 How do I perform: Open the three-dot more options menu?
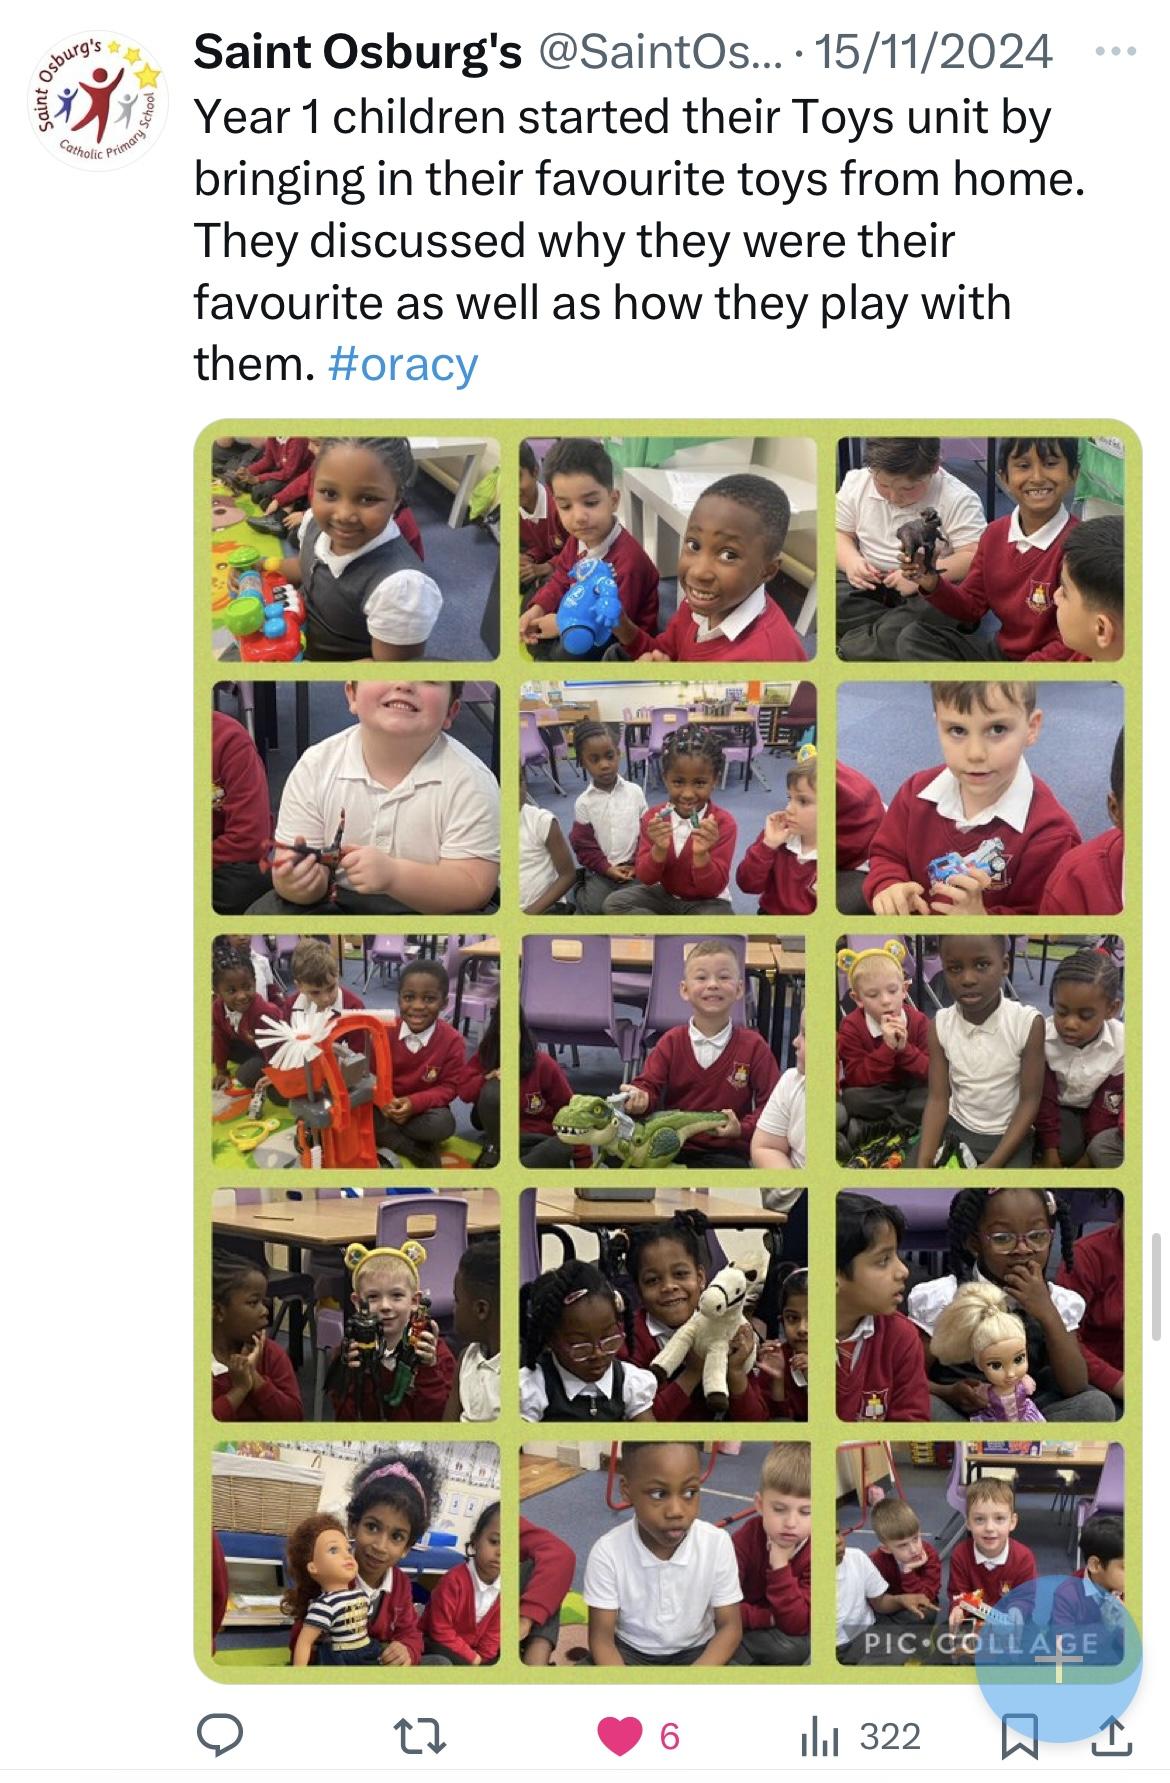[x=1116, y=51]
